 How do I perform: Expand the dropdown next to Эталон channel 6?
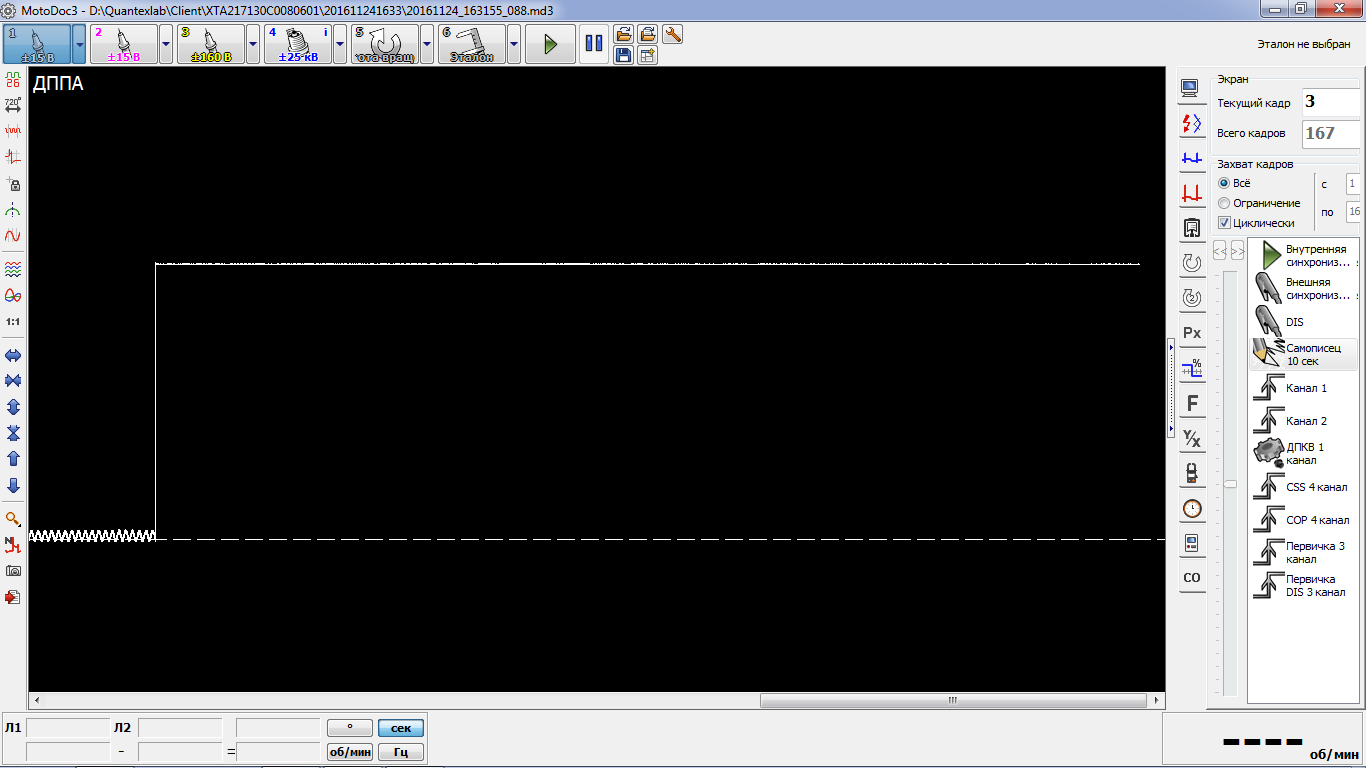[514, 44]
